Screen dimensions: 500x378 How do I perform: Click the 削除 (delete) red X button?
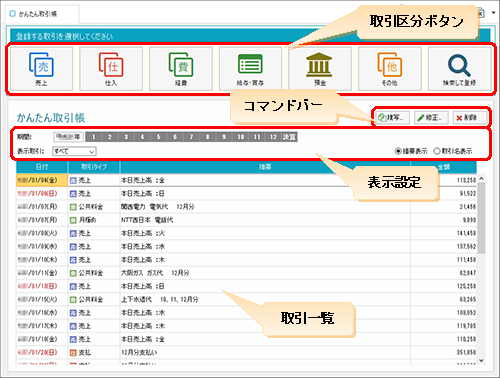point(470,118)
